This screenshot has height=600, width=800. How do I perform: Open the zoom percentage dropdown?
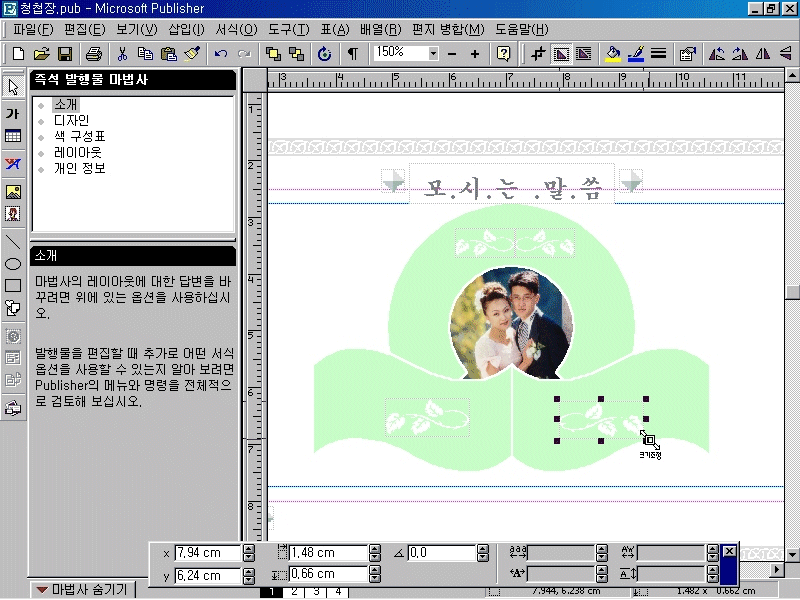tap(433, 53)
